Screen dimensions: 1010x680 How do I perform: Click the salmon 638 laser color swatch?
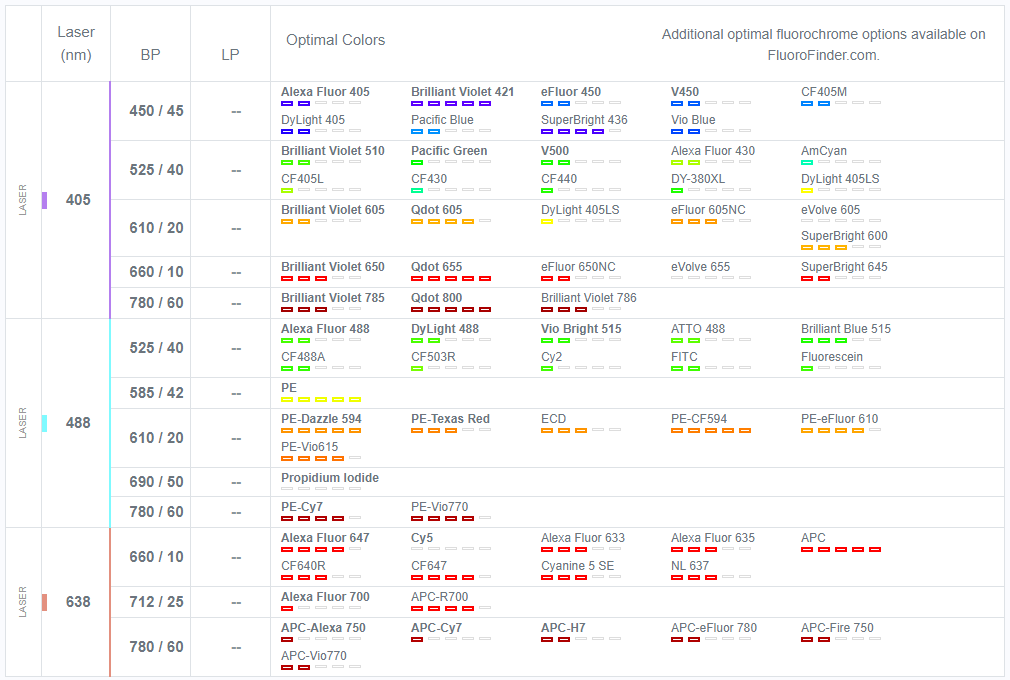tap(44, 602)
